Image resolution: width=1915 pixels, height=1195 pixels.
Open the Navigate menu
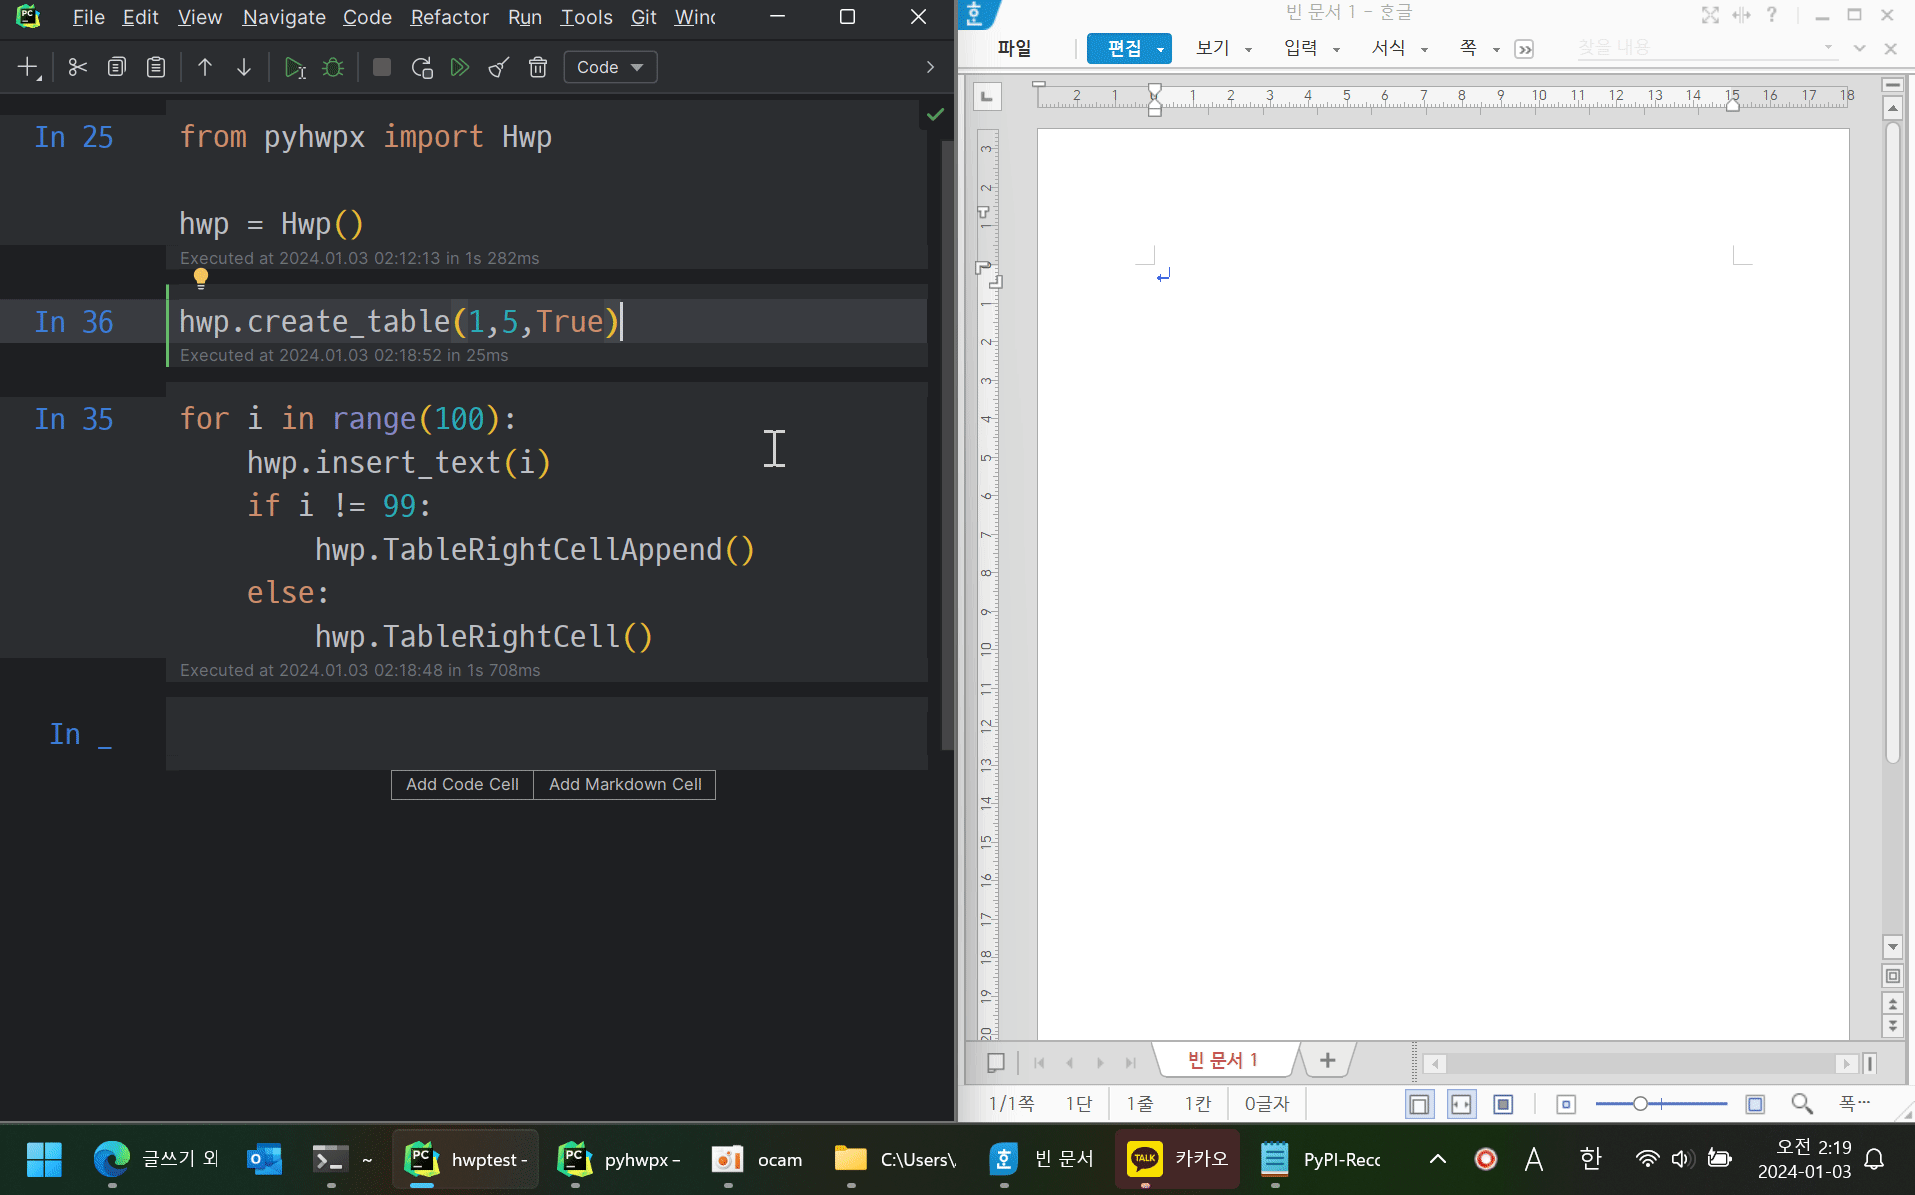(x=284, y=17)
